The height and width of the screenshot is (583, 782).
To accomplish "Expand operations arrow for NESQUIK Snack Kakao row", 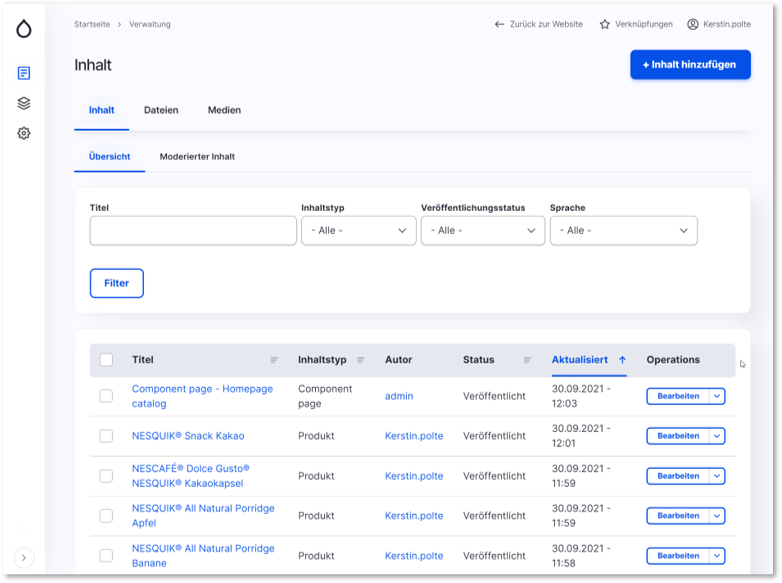I will point(717,436).
